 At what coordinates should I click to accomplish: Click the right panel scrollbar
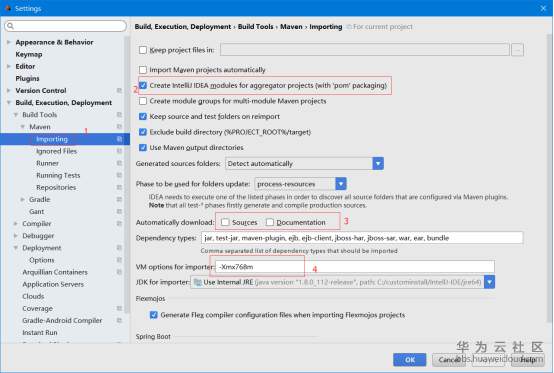coord(549,177)
